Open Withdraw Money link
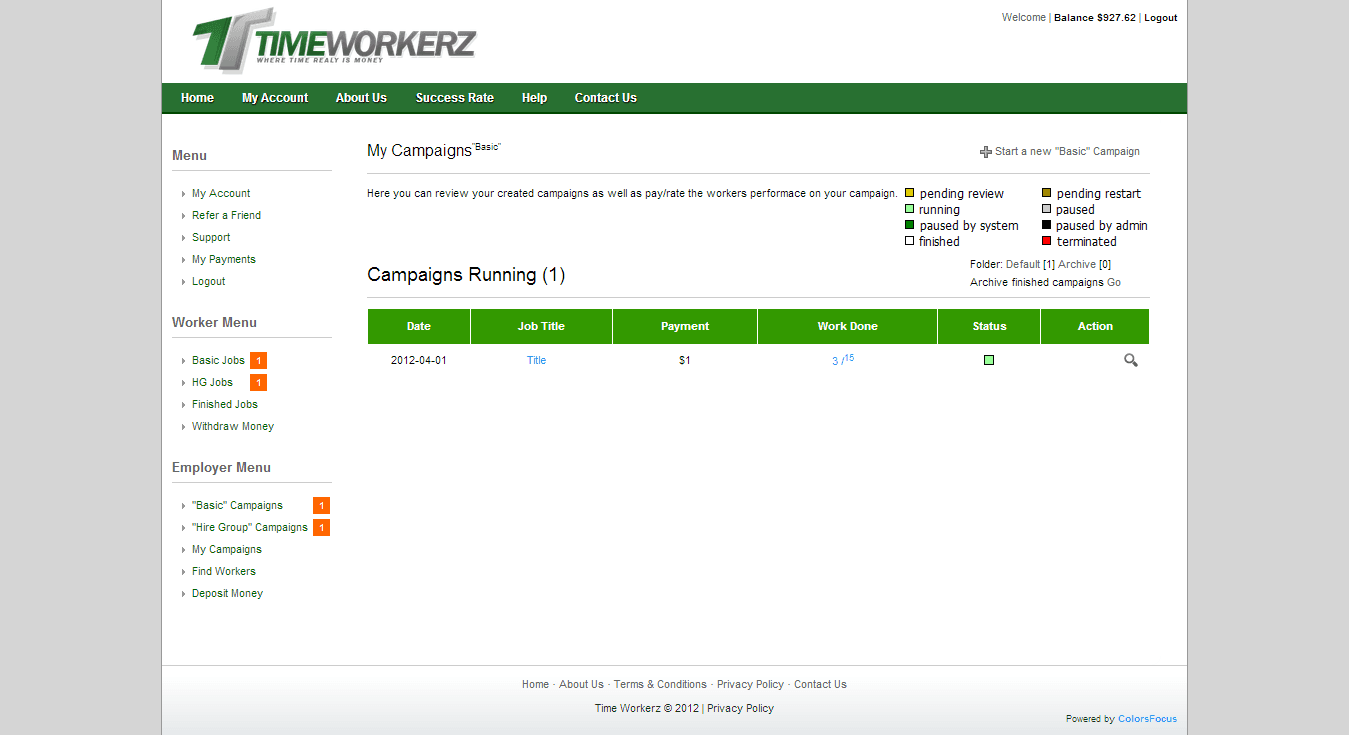Screen dimensions: 1349x735 pyautogui.click(x=233, y=427)
